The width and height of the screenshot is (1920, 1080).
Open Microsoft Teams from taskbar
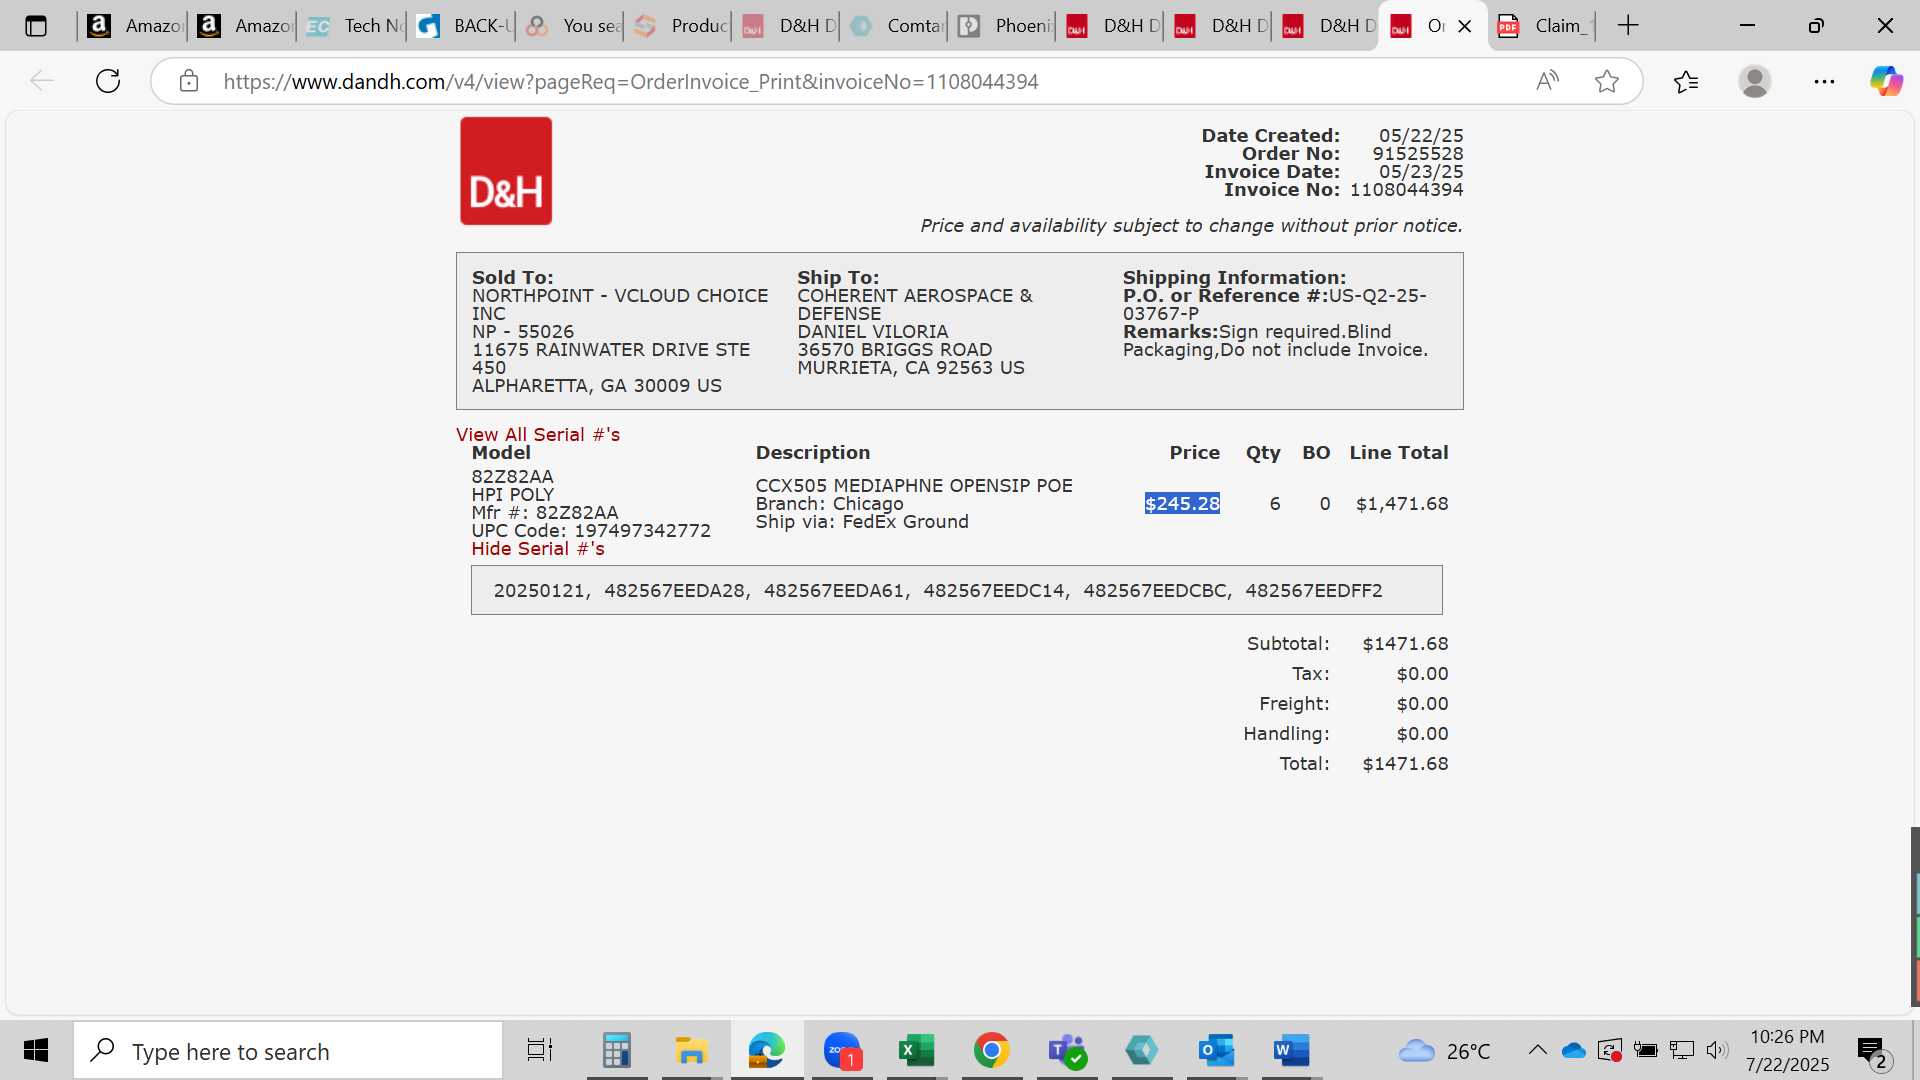click(1066, 1051)
